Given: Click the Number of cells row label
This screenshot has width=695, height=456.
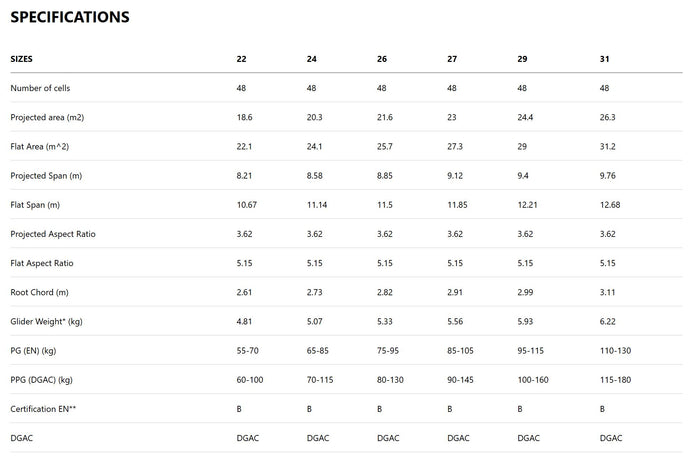Looking at the screenshot, I should coord(42,88).
